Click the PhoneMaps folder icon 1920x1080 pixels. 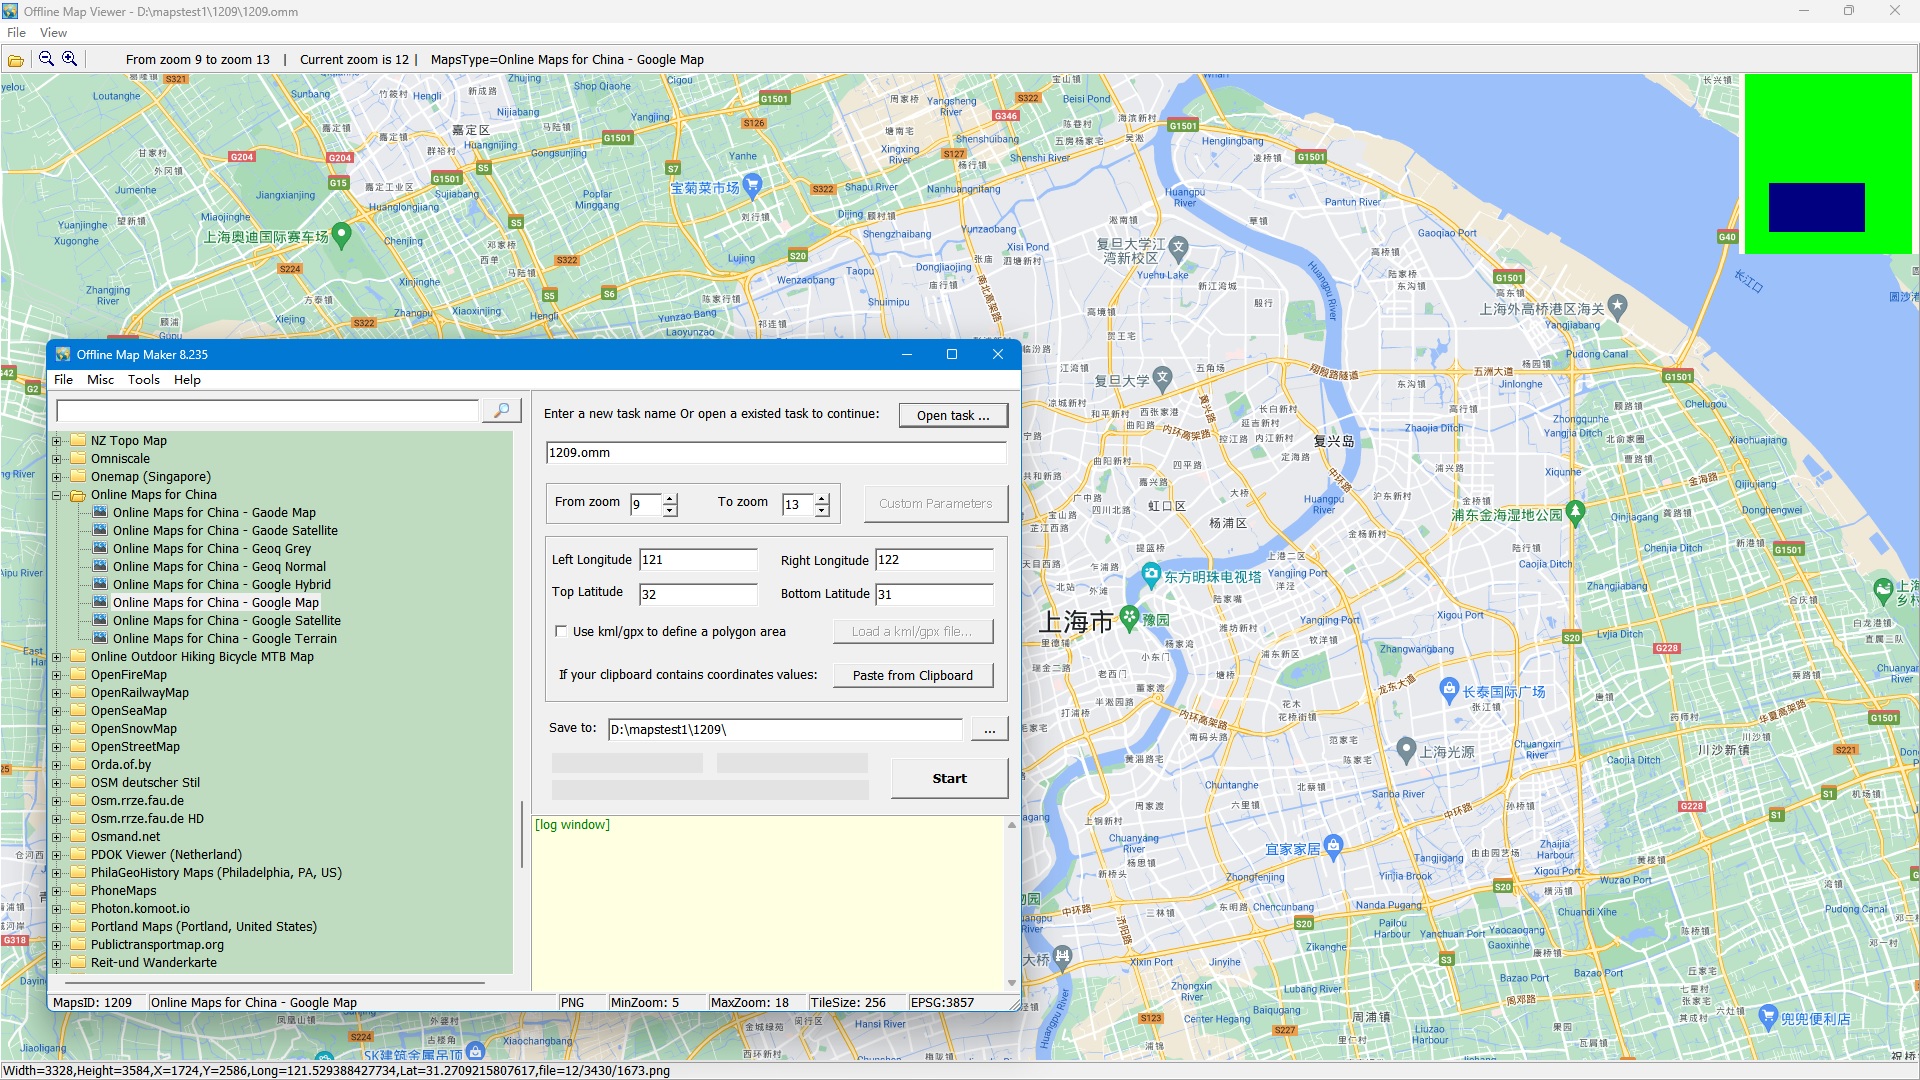78,890
